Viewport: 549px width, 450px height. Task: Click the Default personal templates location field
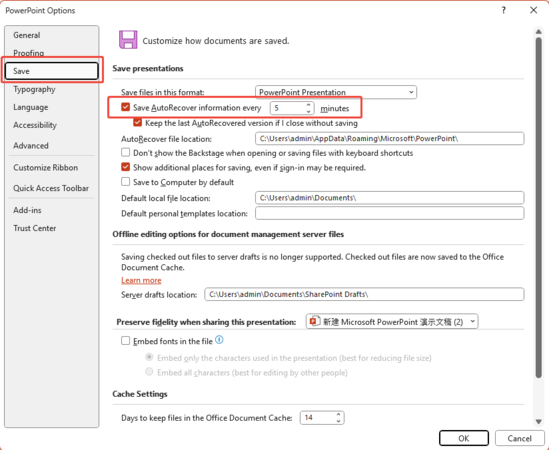(389, 213)
